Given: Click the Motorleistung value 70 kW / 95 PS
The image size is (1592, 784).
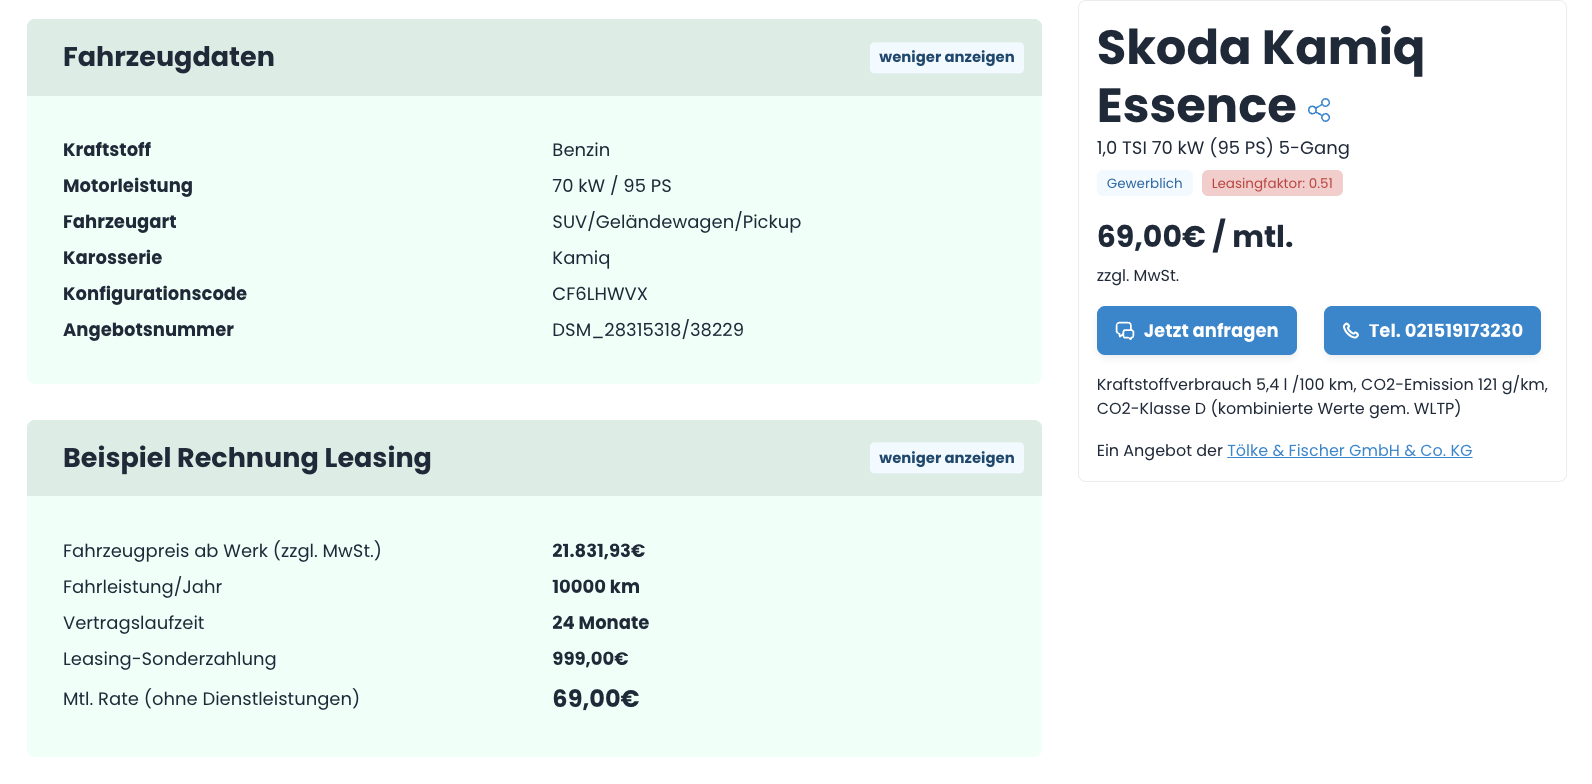Looking at the screenshot, I should [612, 186].
